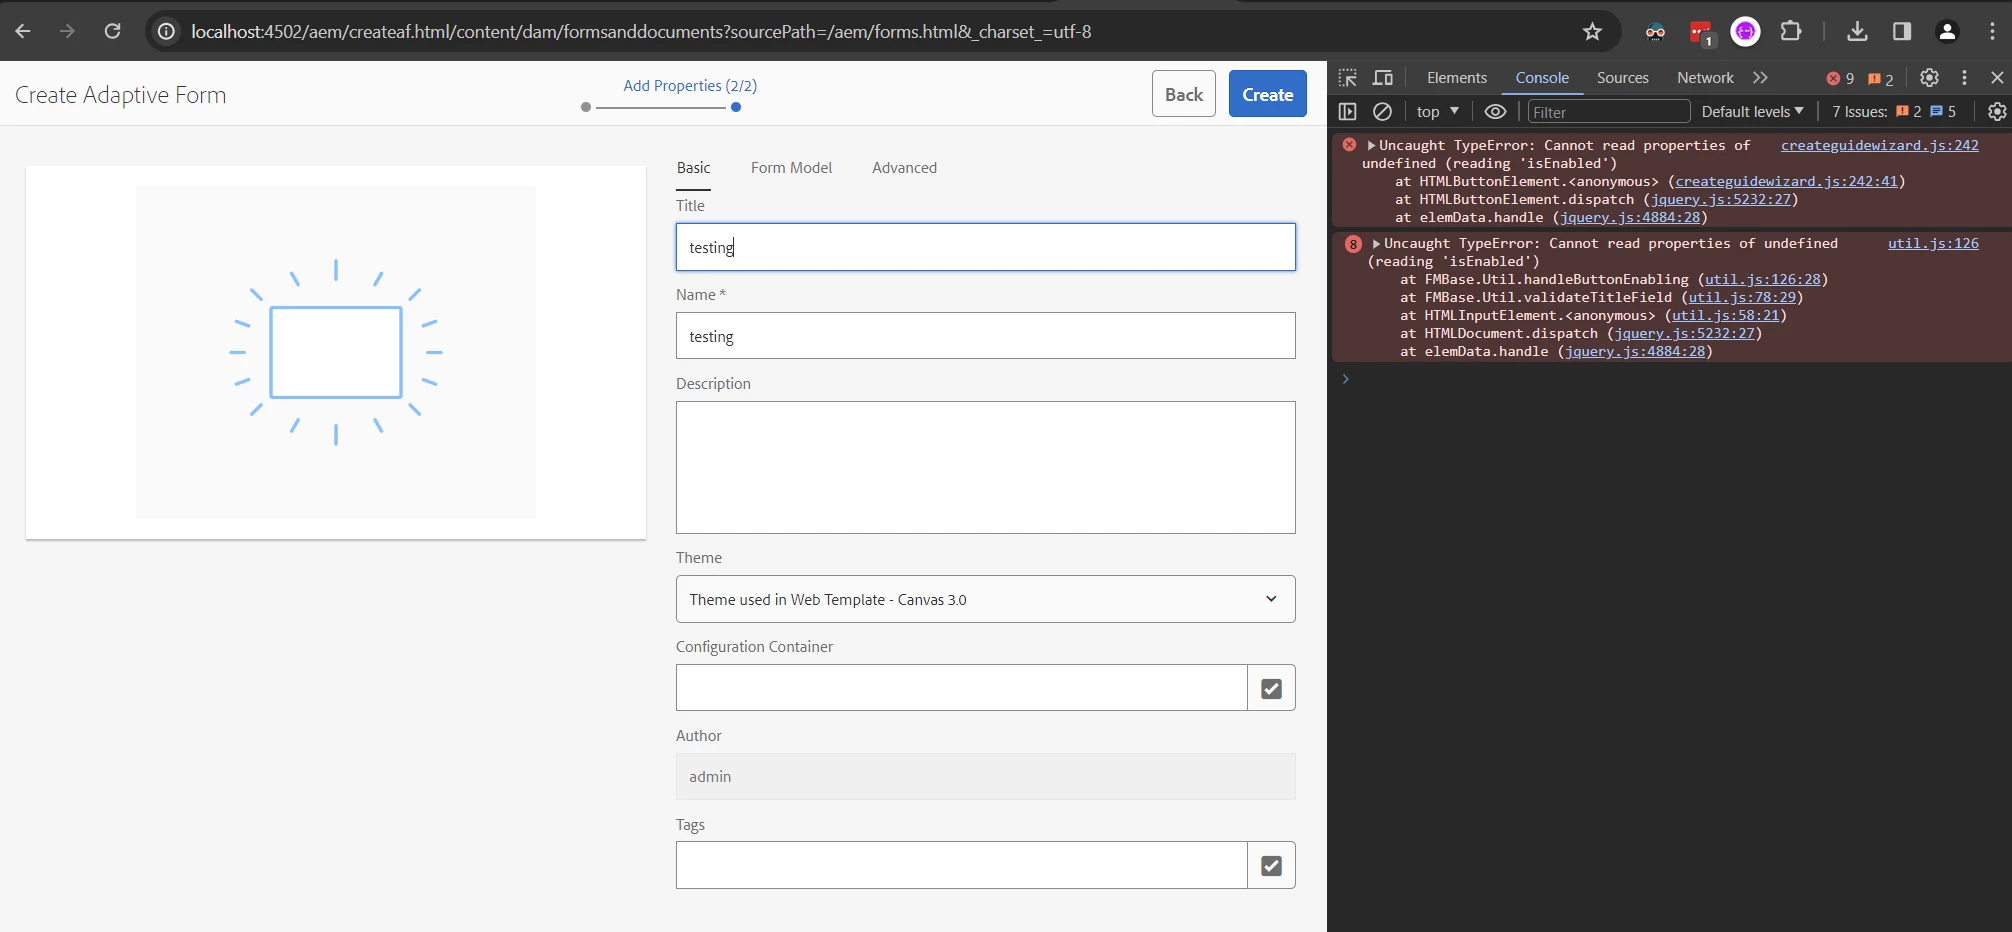Open the createguidewizard.js:242 source link
The image size is (2012, 932).
(x=1879, y=145)
